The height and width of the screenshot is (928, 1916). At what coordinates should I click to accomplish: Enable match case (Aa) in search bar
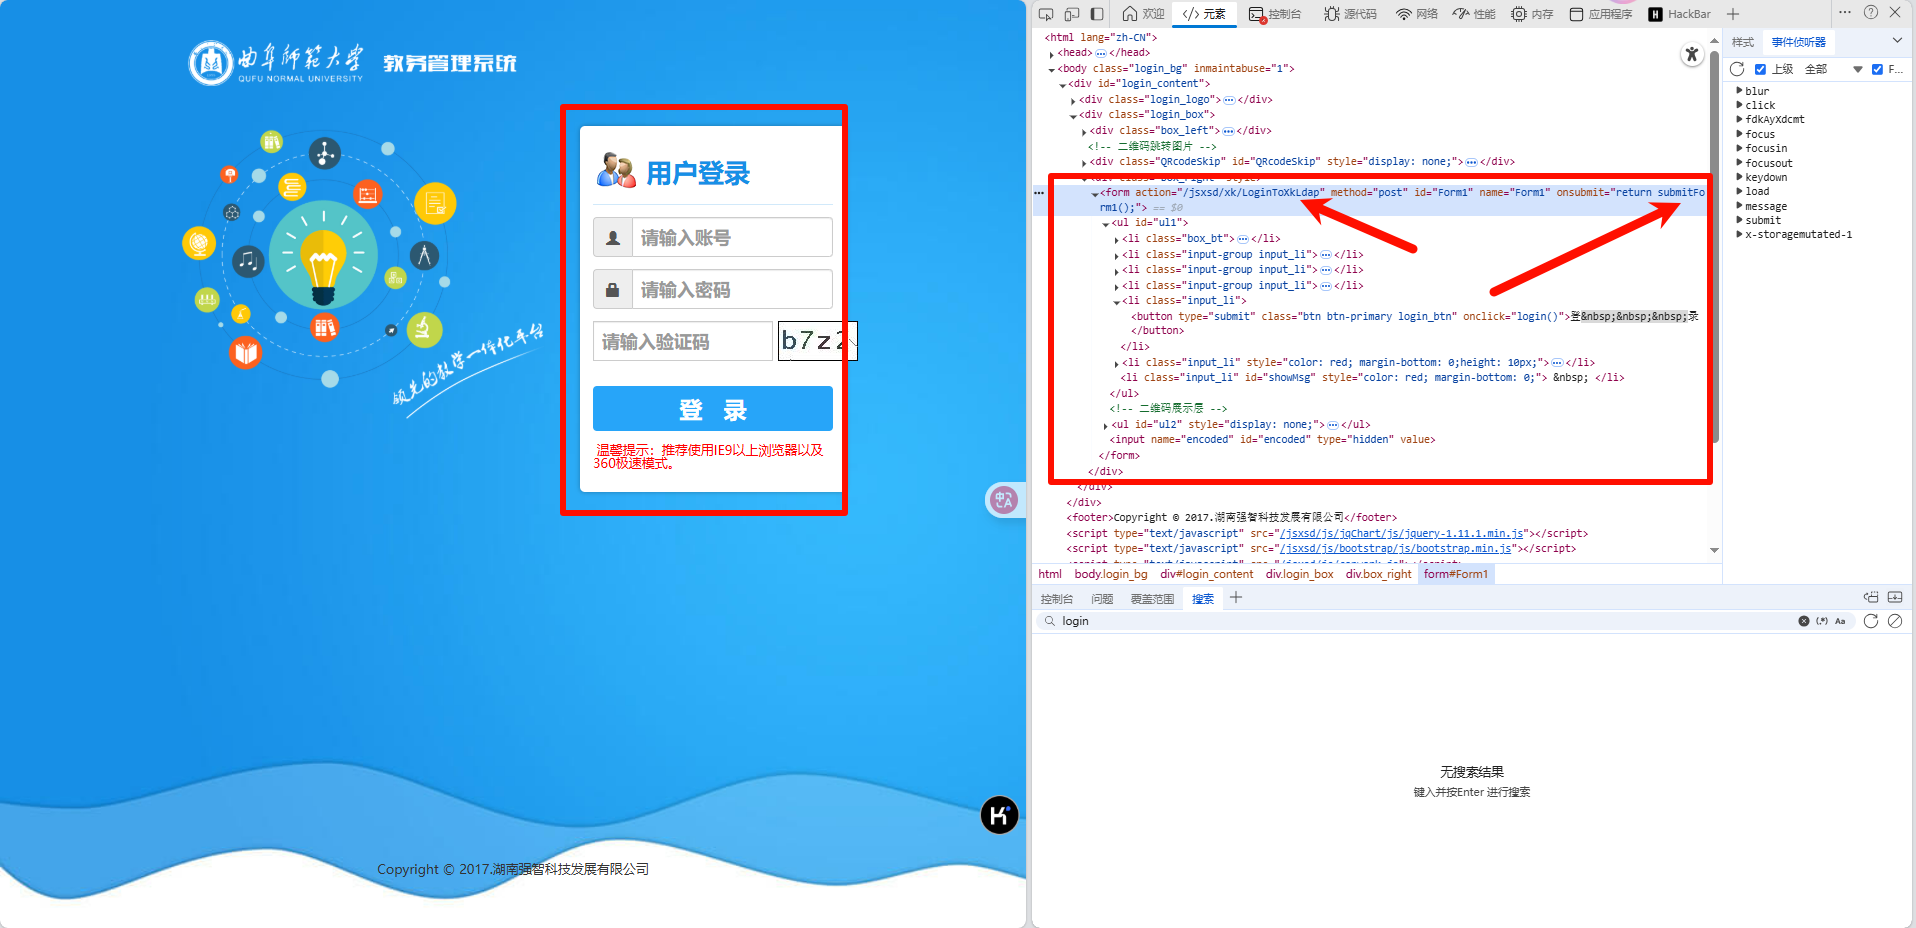pyautogui.click(x=1840, y=621)
